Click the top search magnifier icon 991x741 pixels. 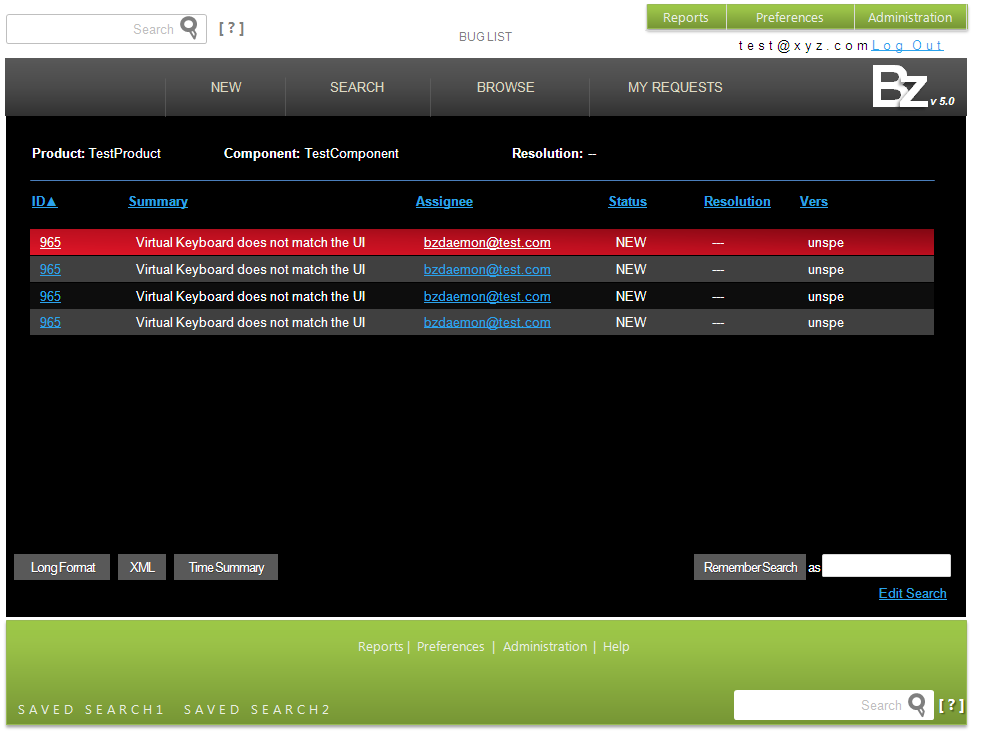188,28
